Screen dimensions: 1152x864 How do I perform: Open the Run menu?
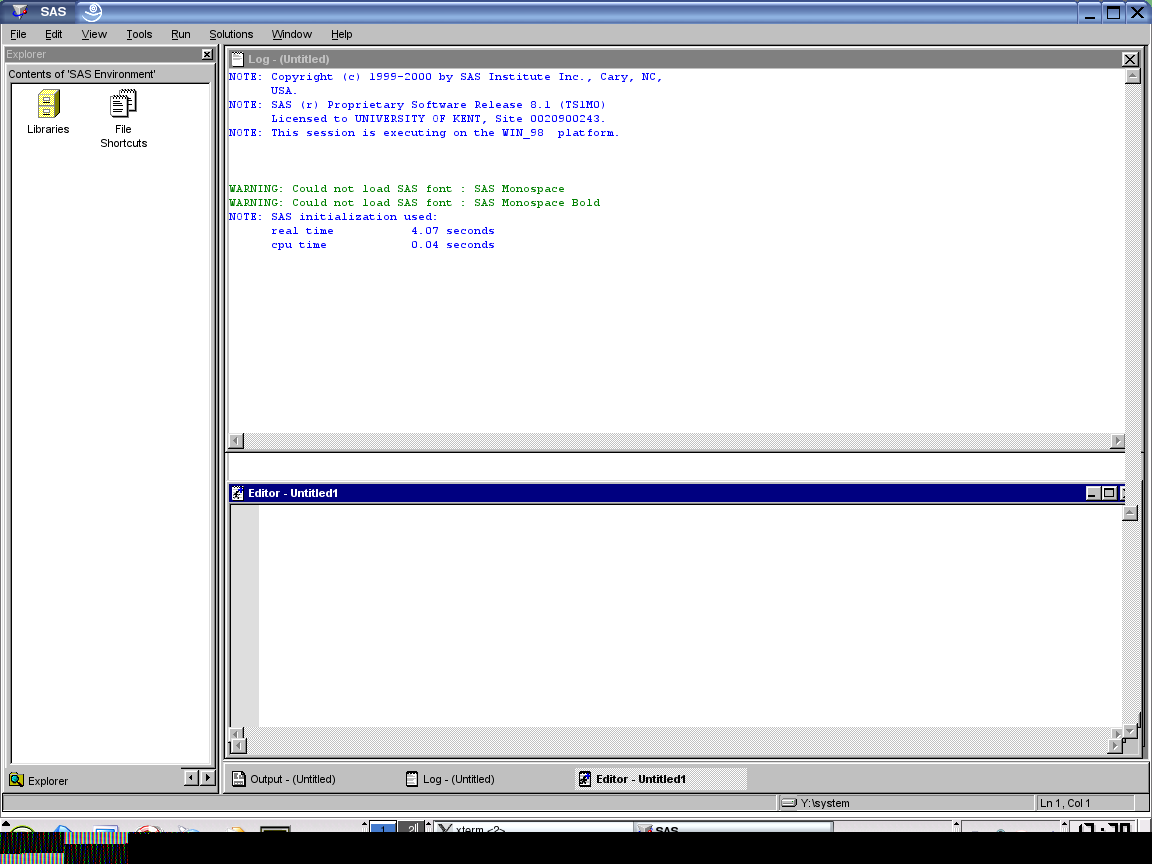click(x=180, y=33)
